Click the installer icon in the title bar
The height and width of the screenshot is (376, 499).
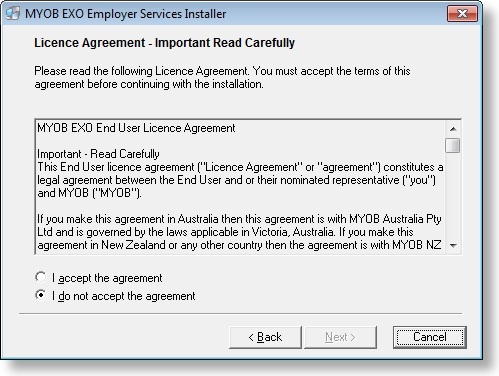[x=13, y=14]
